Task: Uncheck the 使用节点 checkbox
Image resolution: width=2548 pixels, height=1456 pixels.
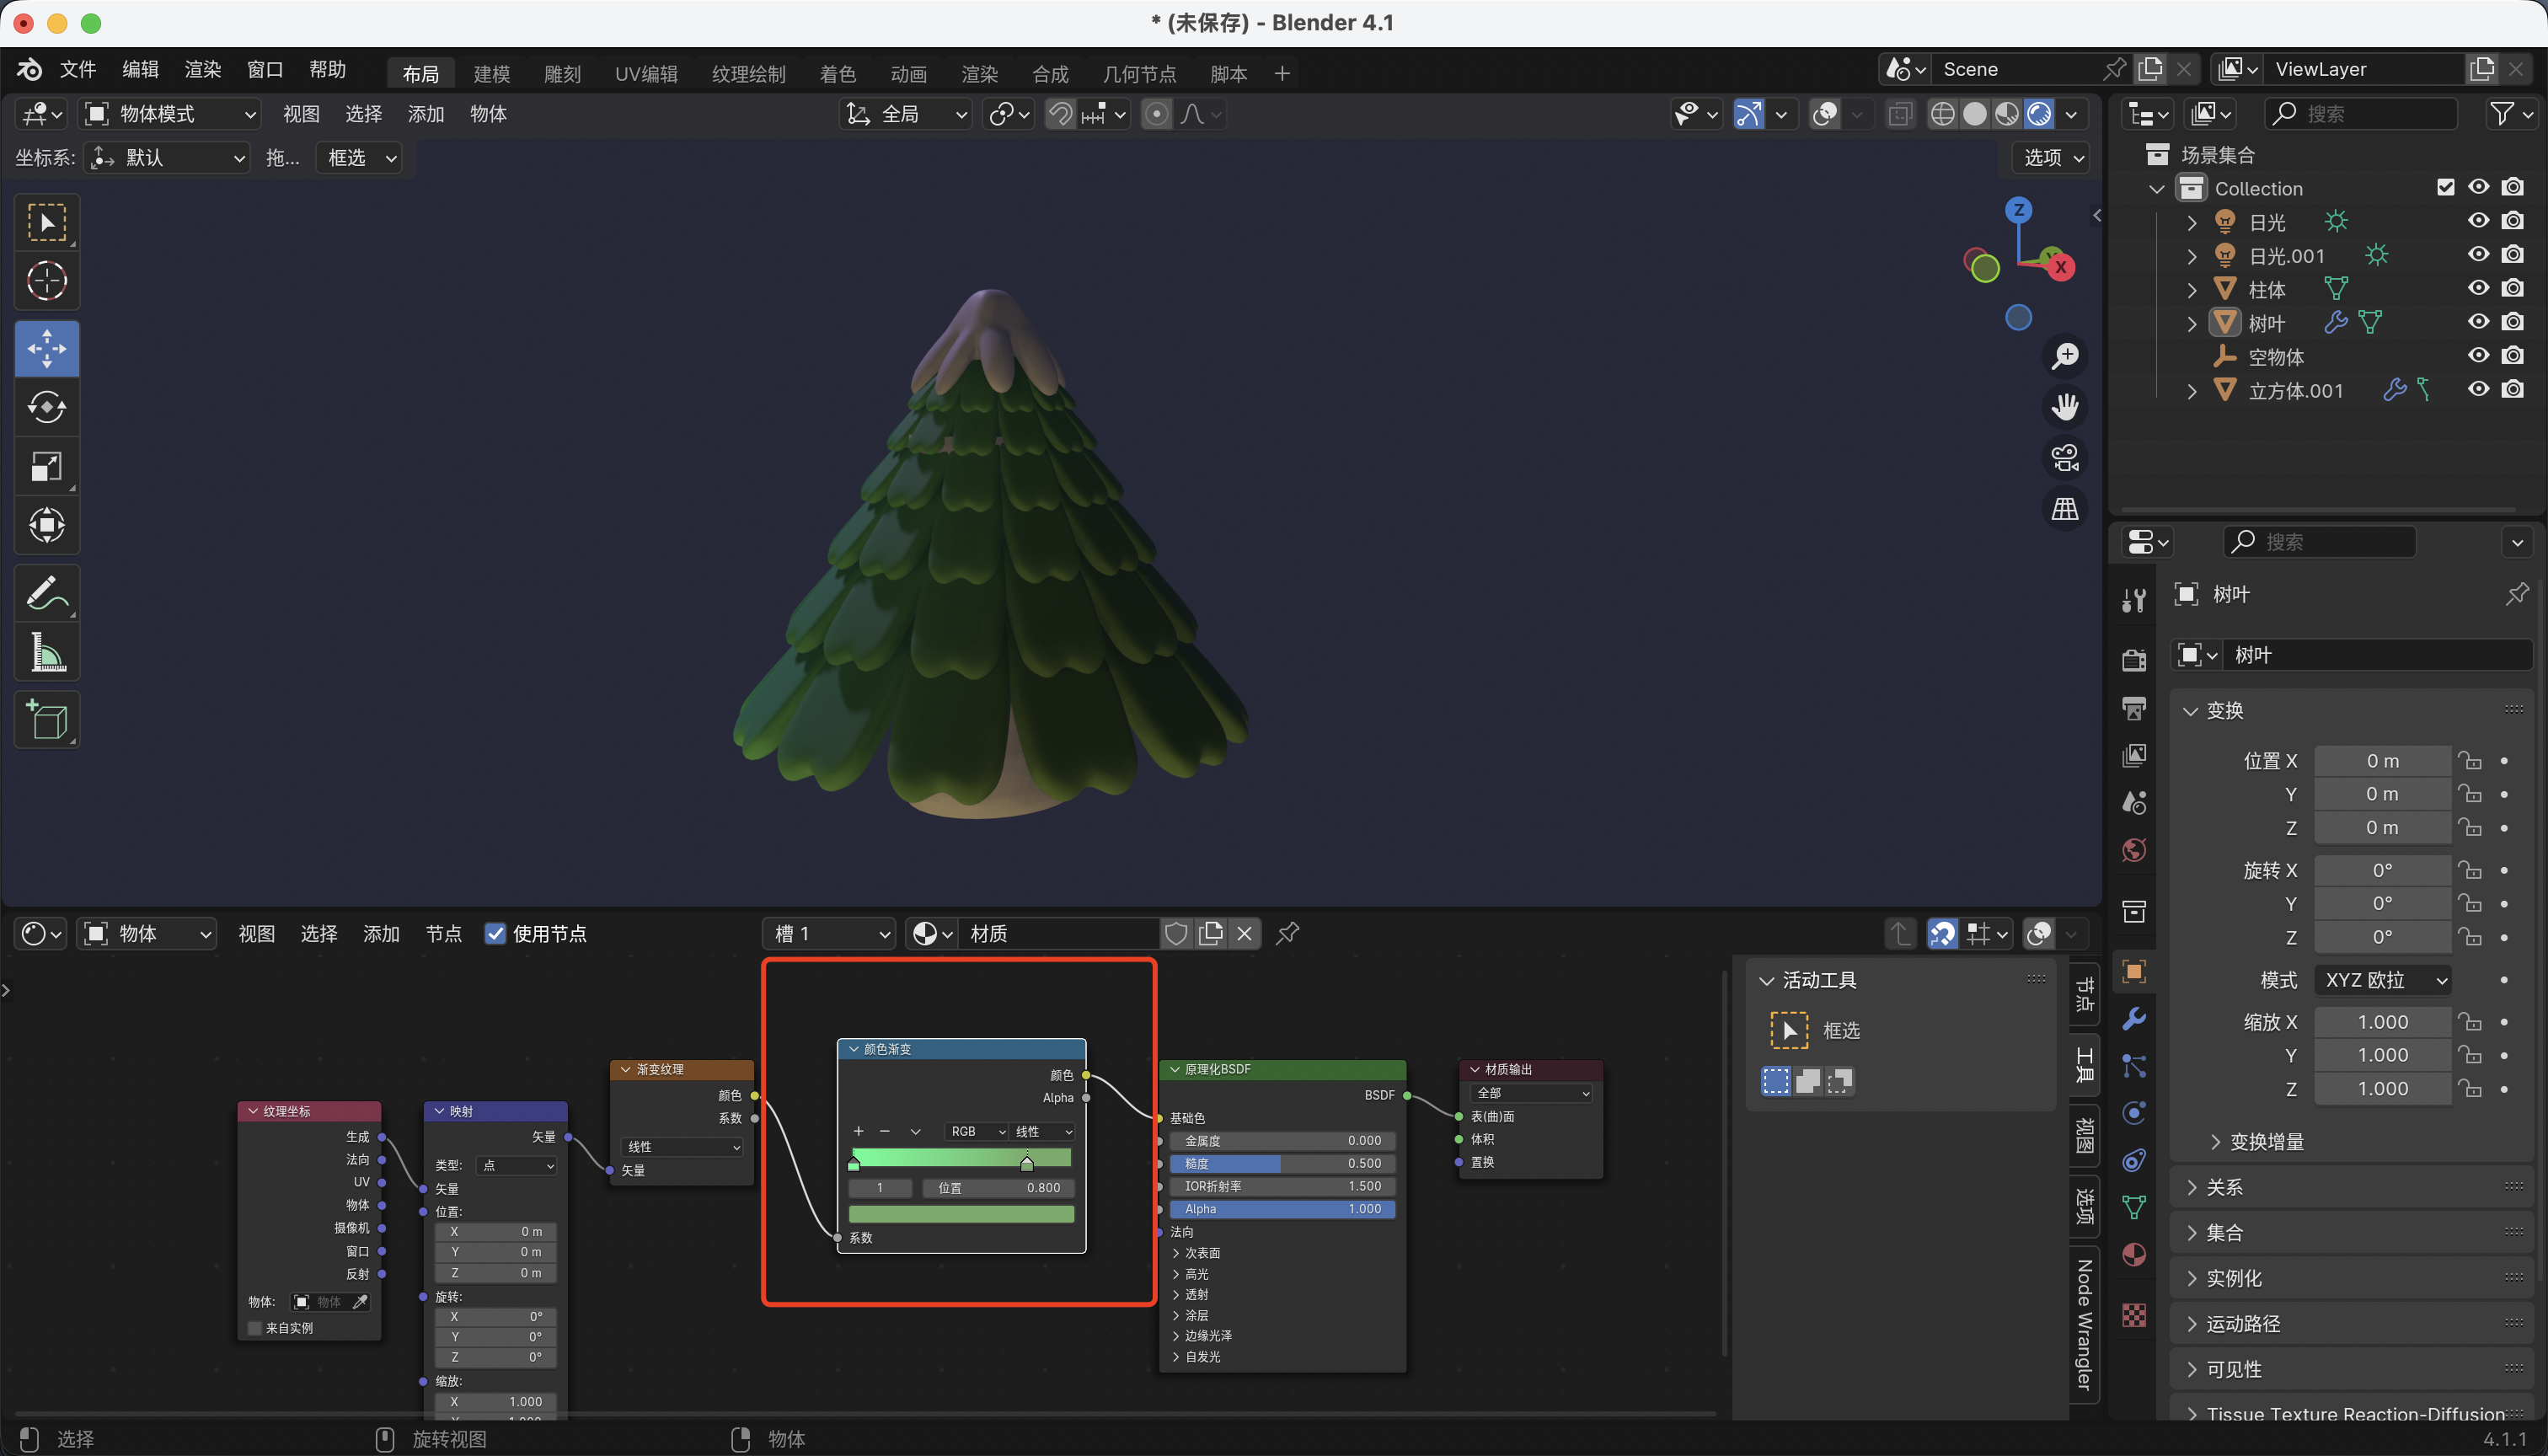Action: click(x=495, y=933)
